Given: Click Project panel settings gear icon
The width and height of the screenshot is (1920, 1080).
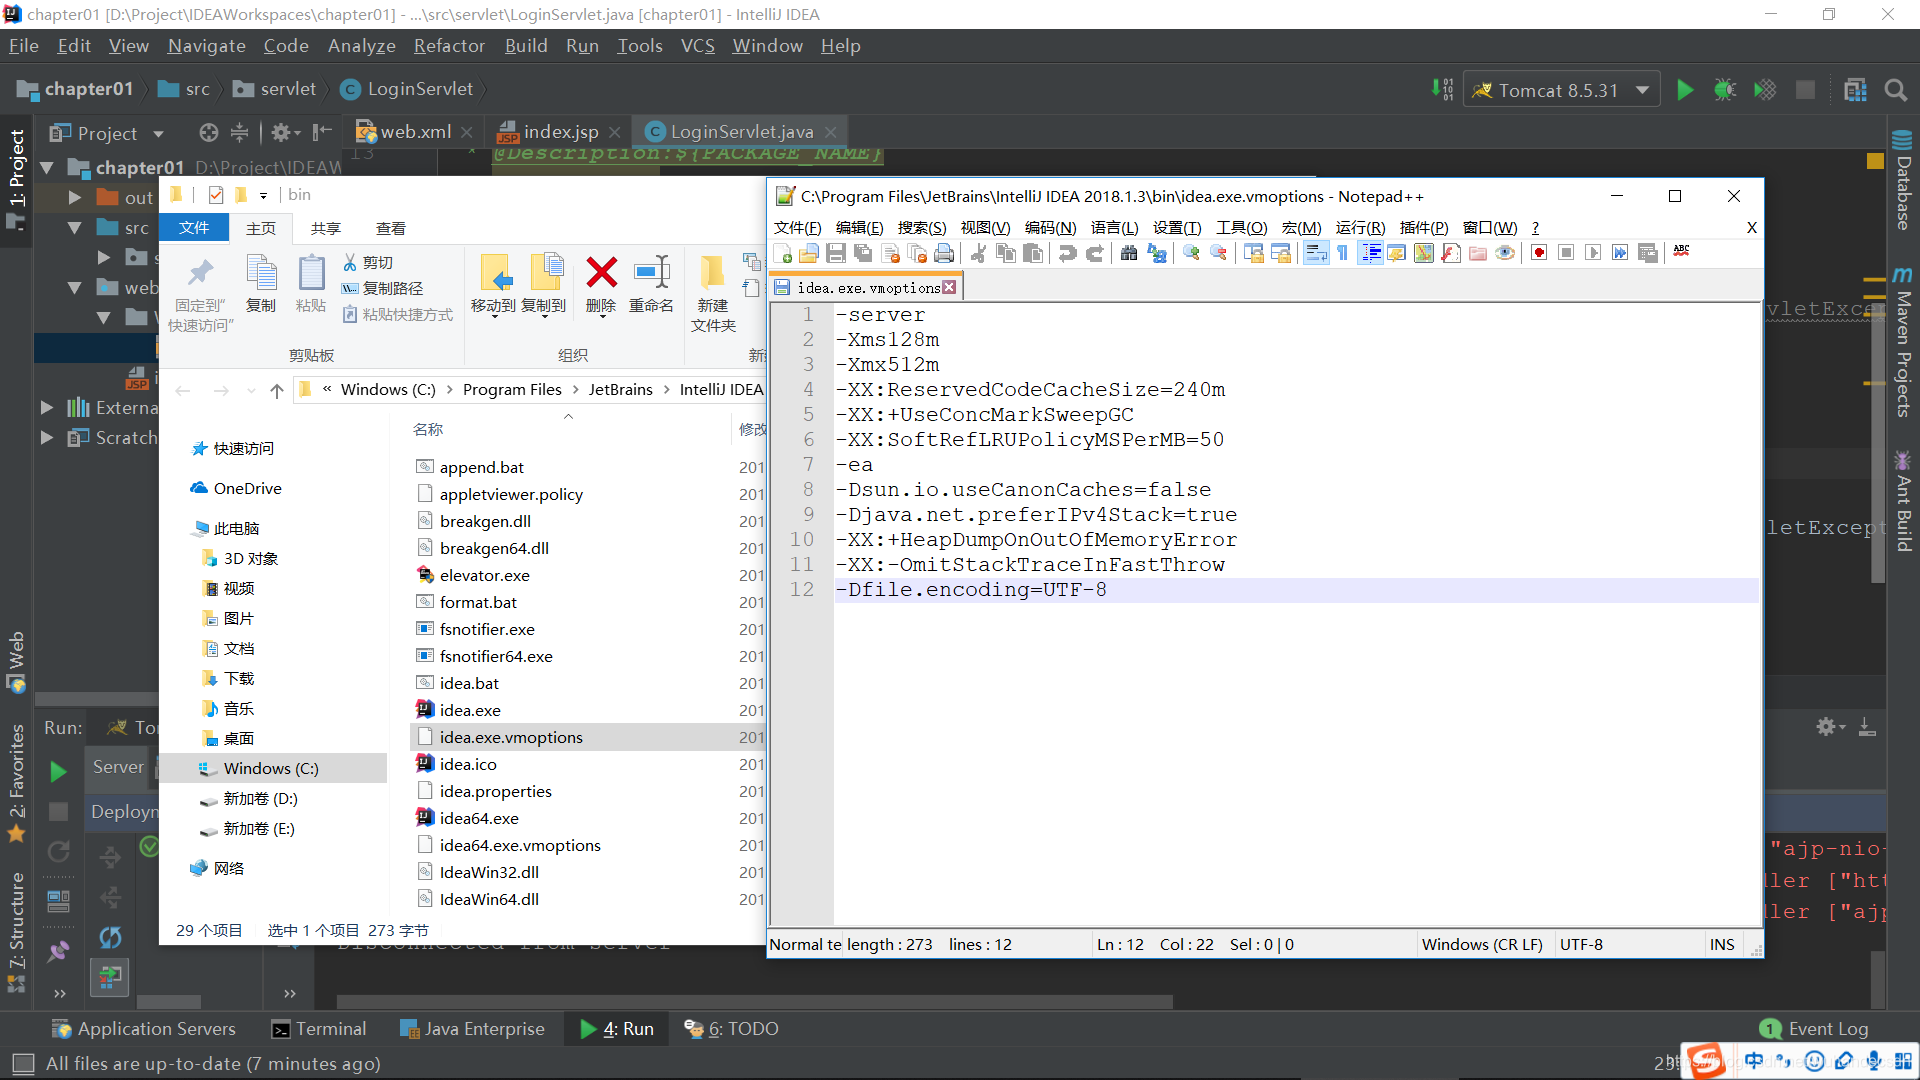Looking at the screenshot, I should coord(281,132).
